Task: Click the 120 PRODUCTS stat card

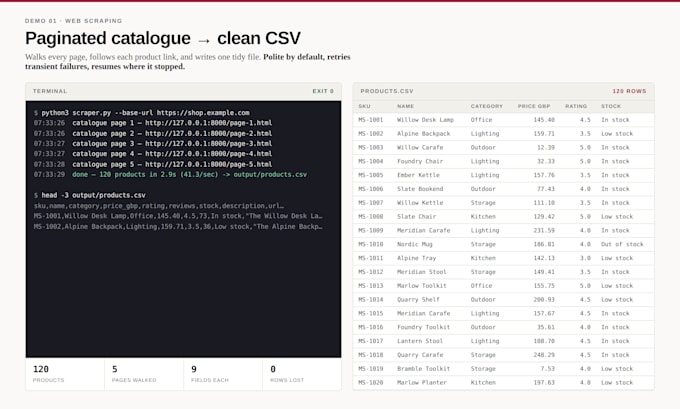Action: coord(65,374)
